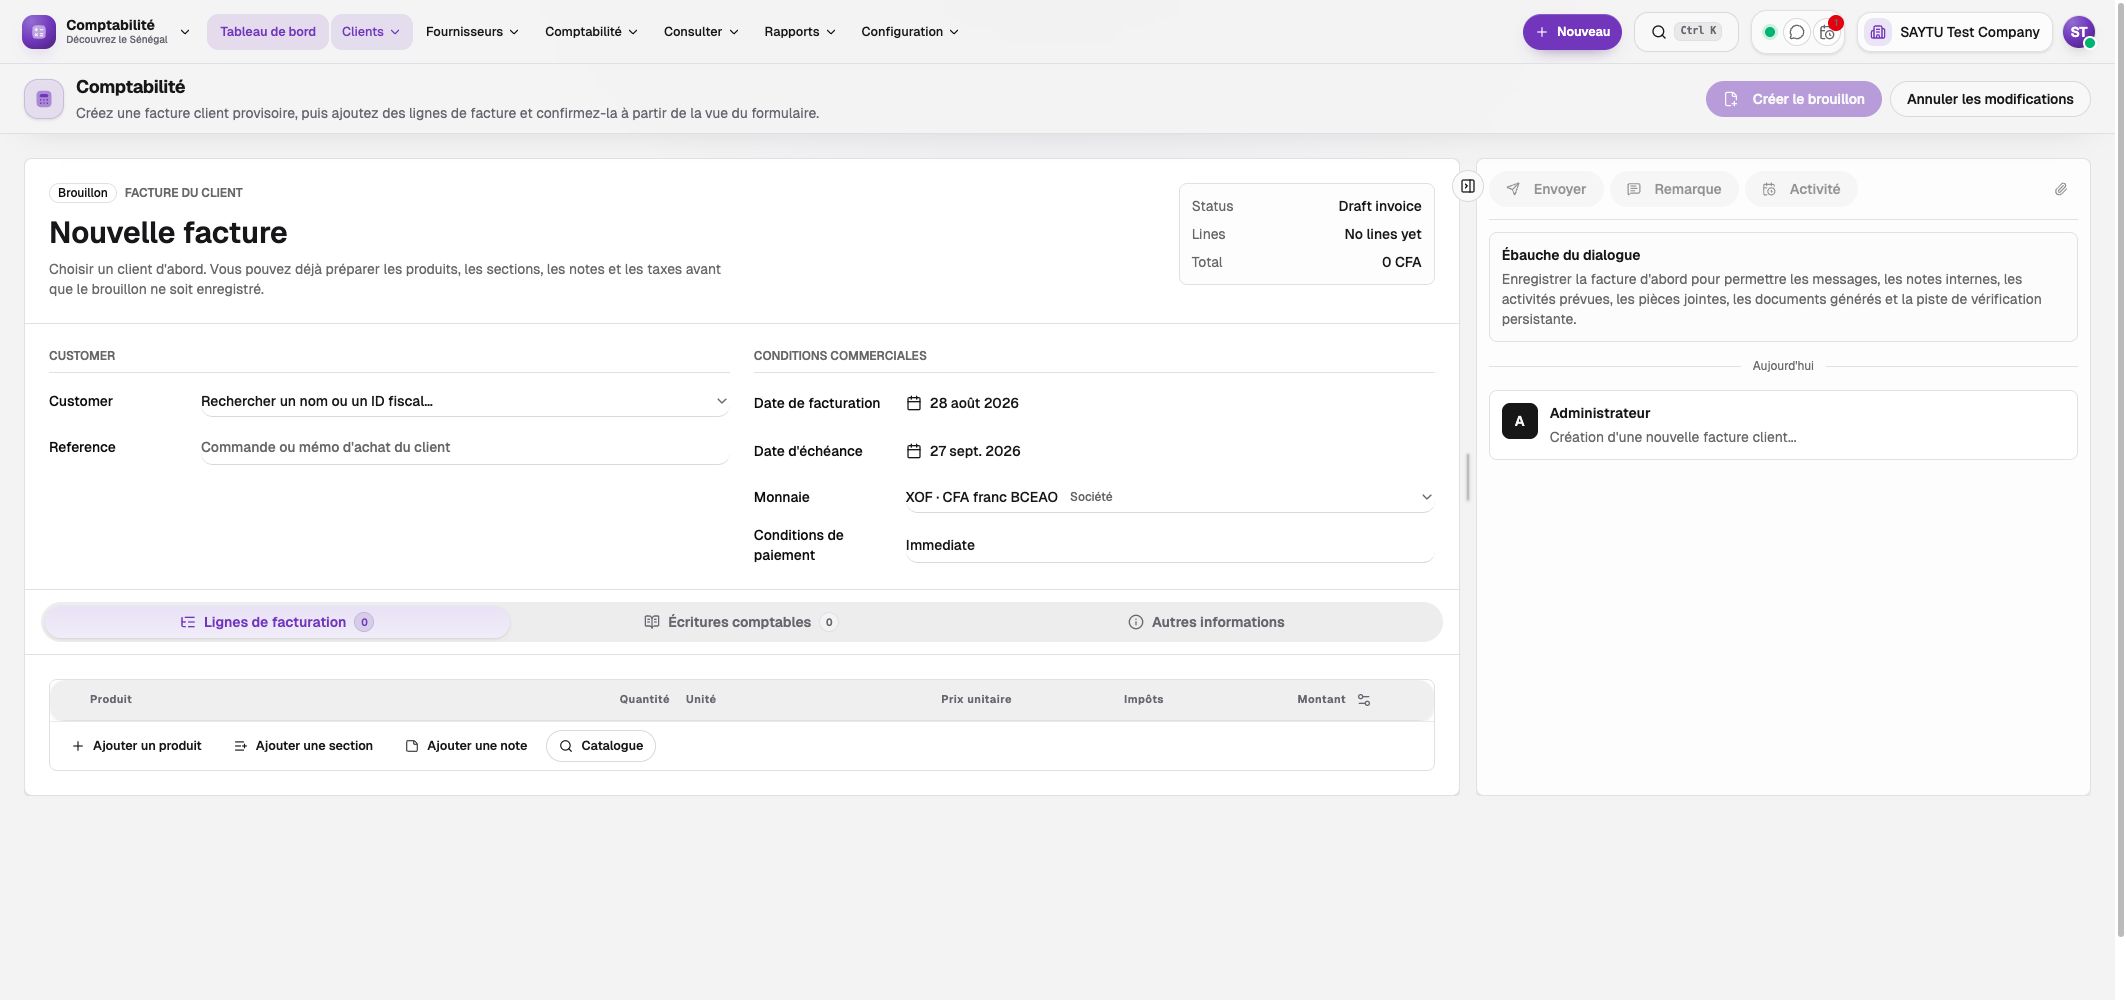This screenshot has width=2126, height=1000.
Task: Click the Administrateur avatar A
Action: tap(1520, 421)
